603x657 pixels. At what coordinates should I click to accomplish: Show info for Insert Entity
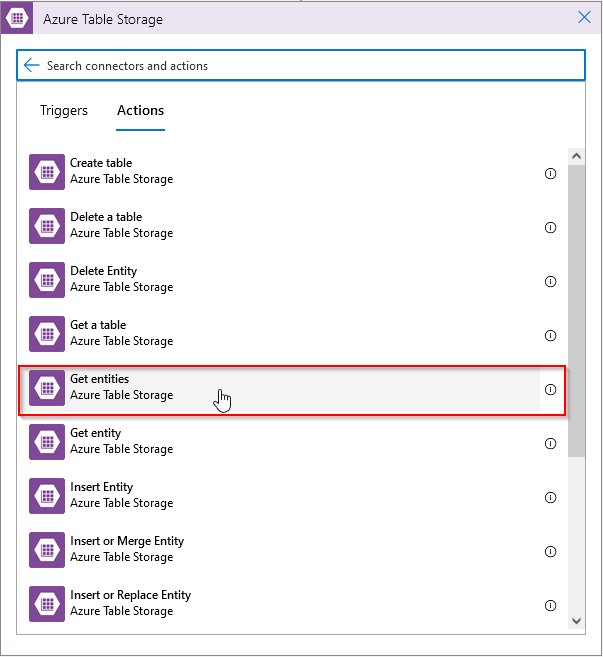(550, 498)
